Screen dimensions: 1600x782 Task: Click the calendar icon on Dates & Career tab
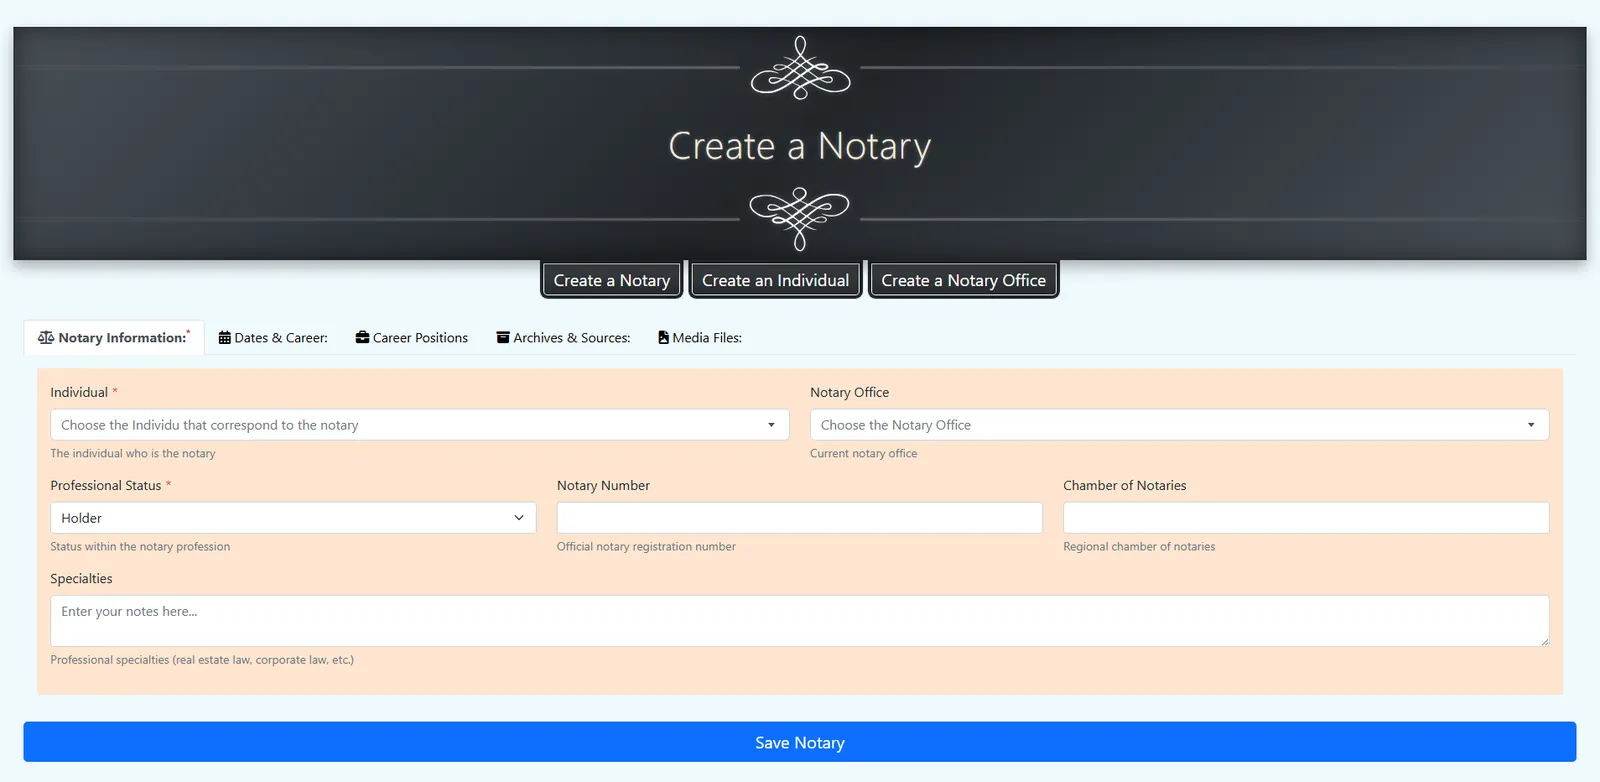tap(225, 338)
